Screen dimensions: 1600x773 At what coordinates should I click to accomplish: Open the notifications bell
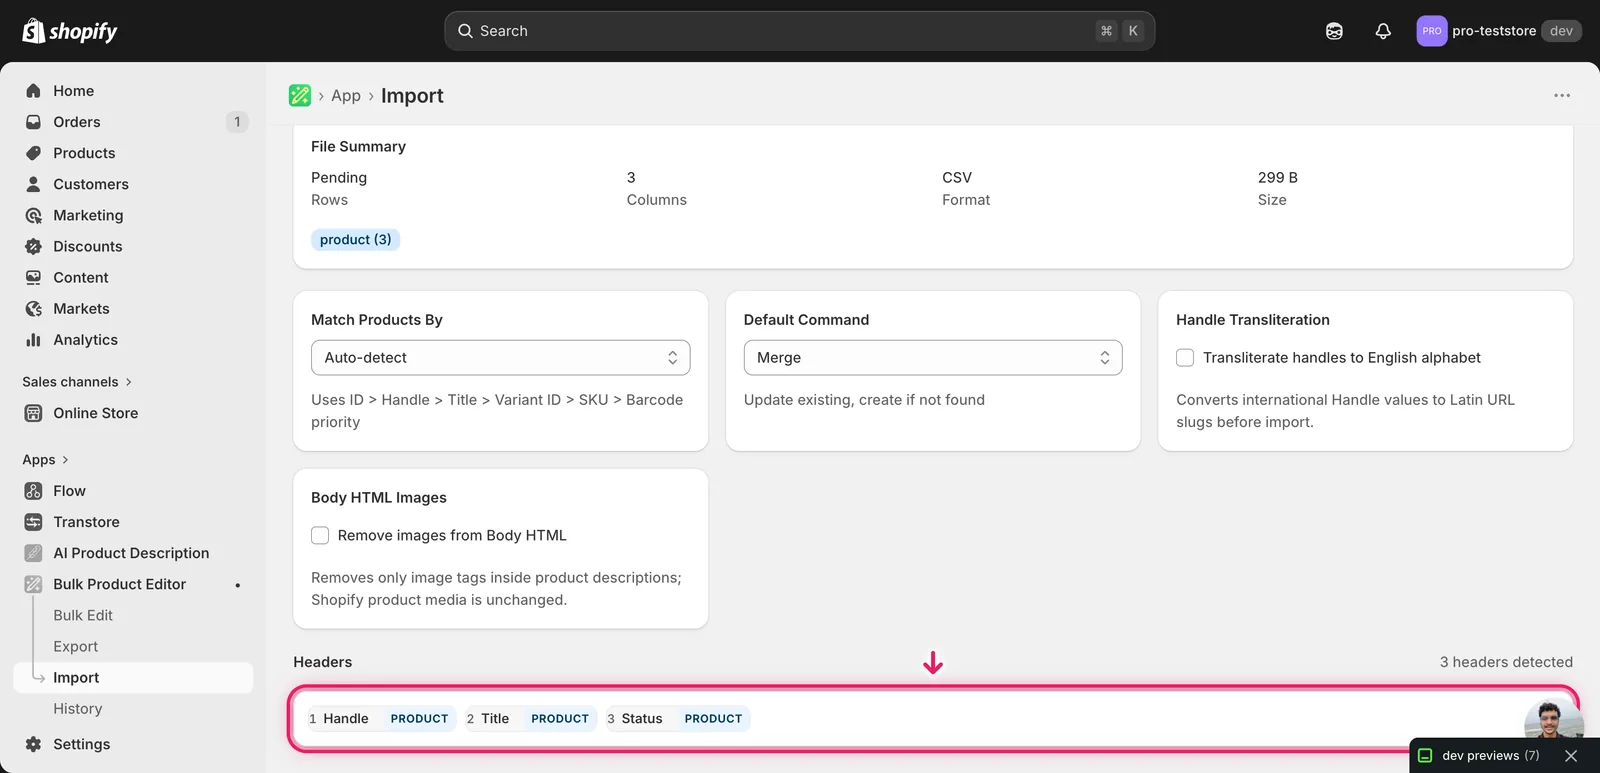pos(1383,31)
